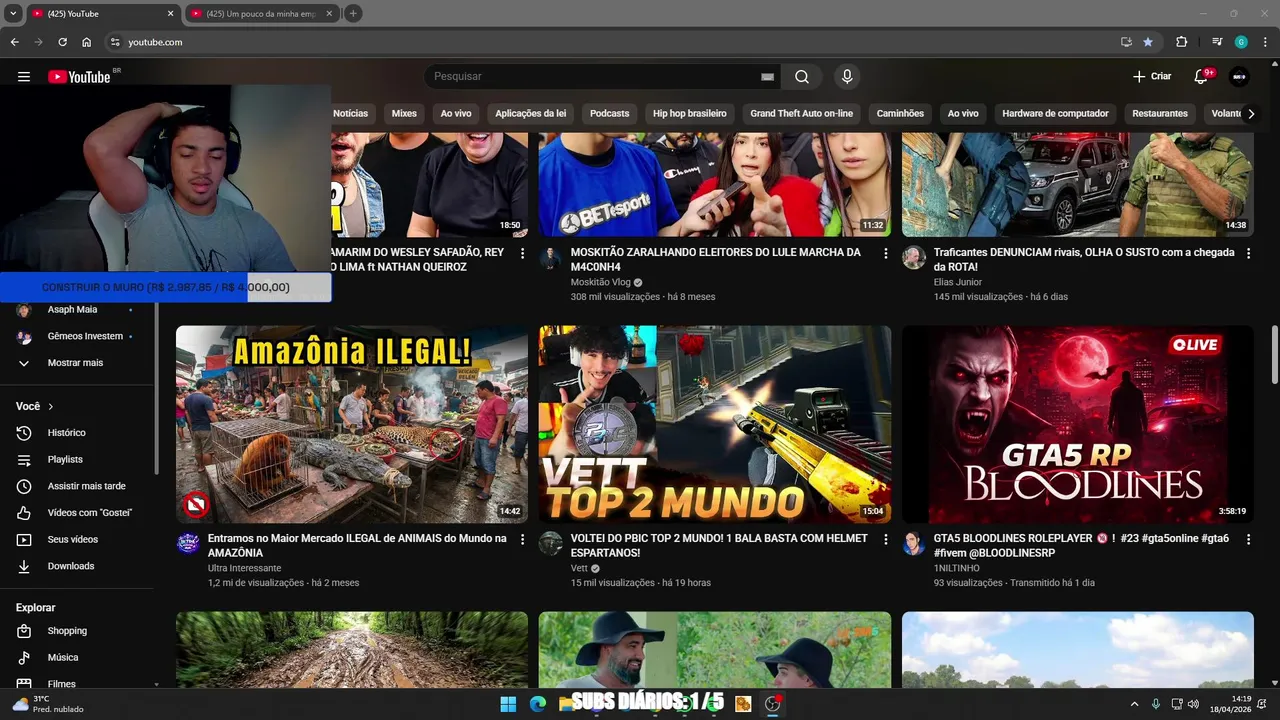
Task: Open a new browser tab
Action: click(353, 14)
